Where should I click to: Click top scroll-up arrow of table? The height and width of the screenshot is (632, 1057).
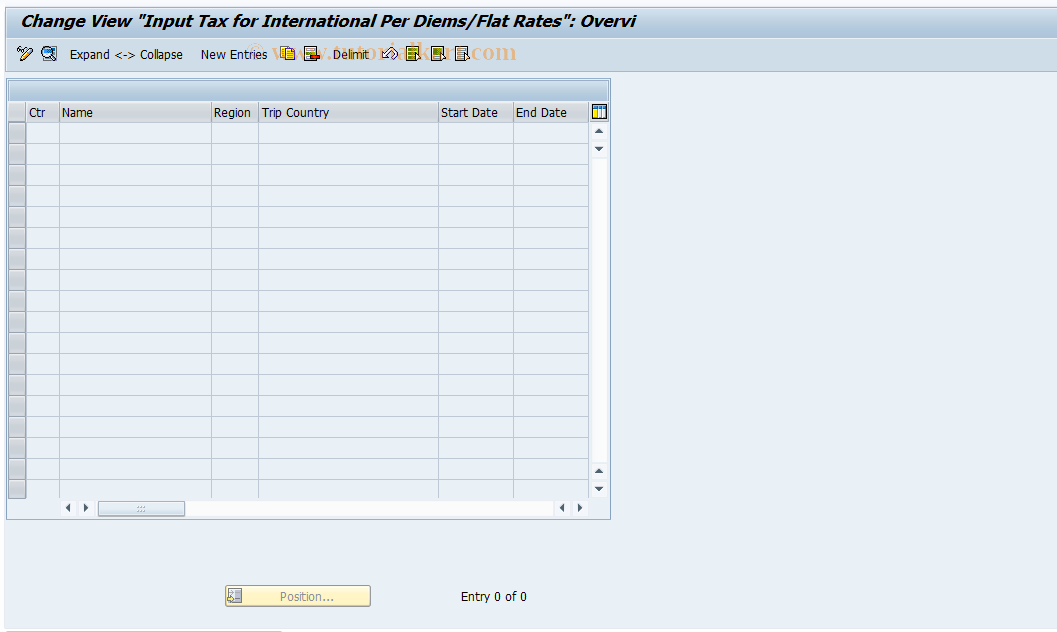[x=599, y=131]
